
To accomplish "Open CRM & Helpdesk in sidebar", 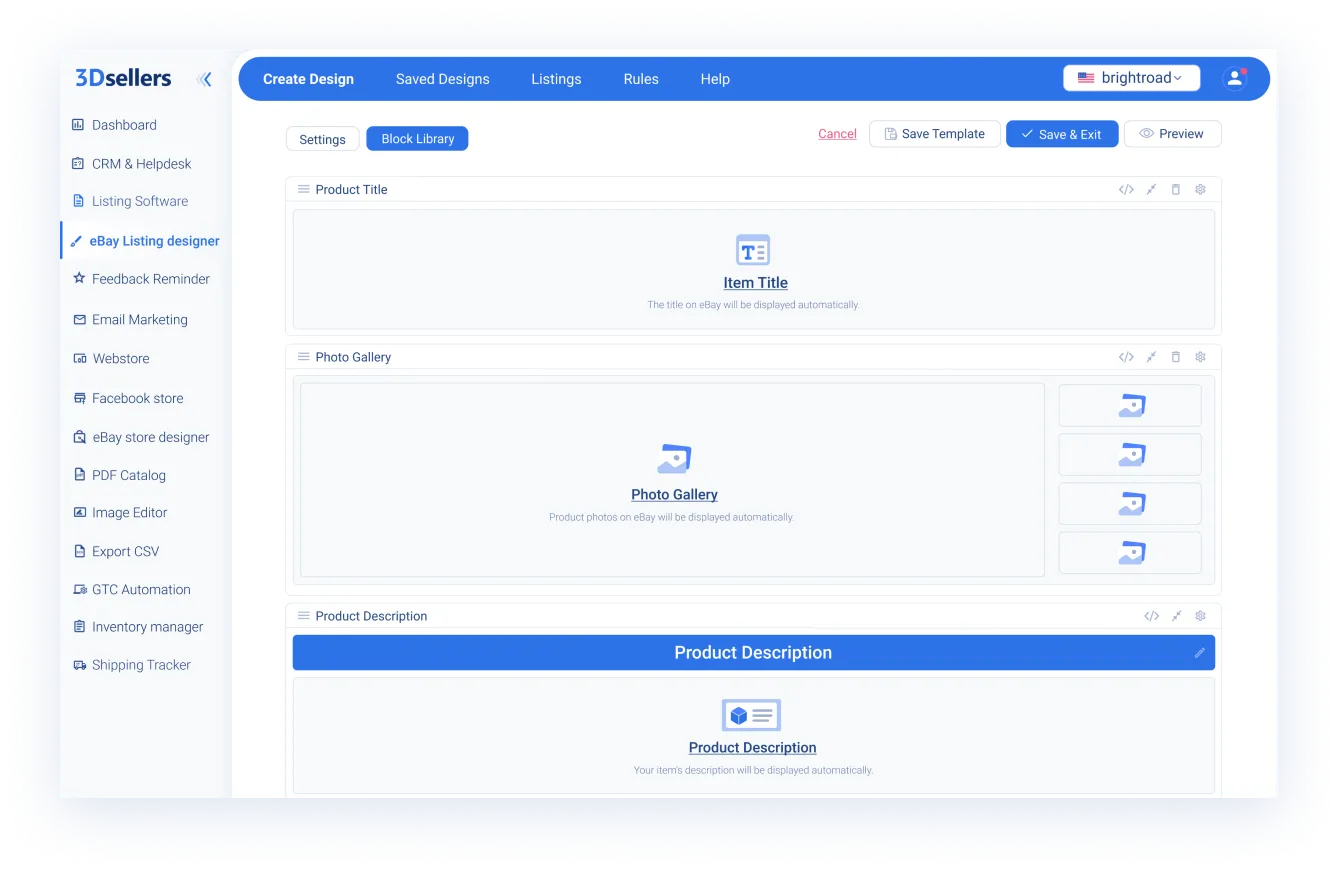I will click(131, 164).
